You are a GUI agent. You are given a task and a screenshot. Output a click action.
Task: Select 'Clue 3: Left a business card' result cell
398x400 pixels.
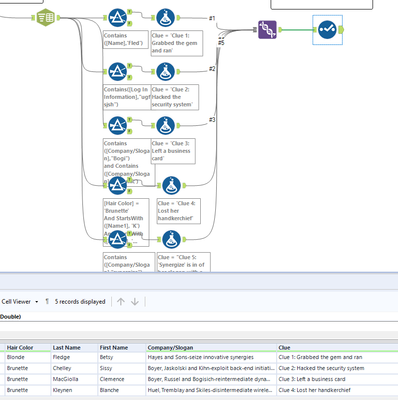pyautogui.click(x=337, y=379)
